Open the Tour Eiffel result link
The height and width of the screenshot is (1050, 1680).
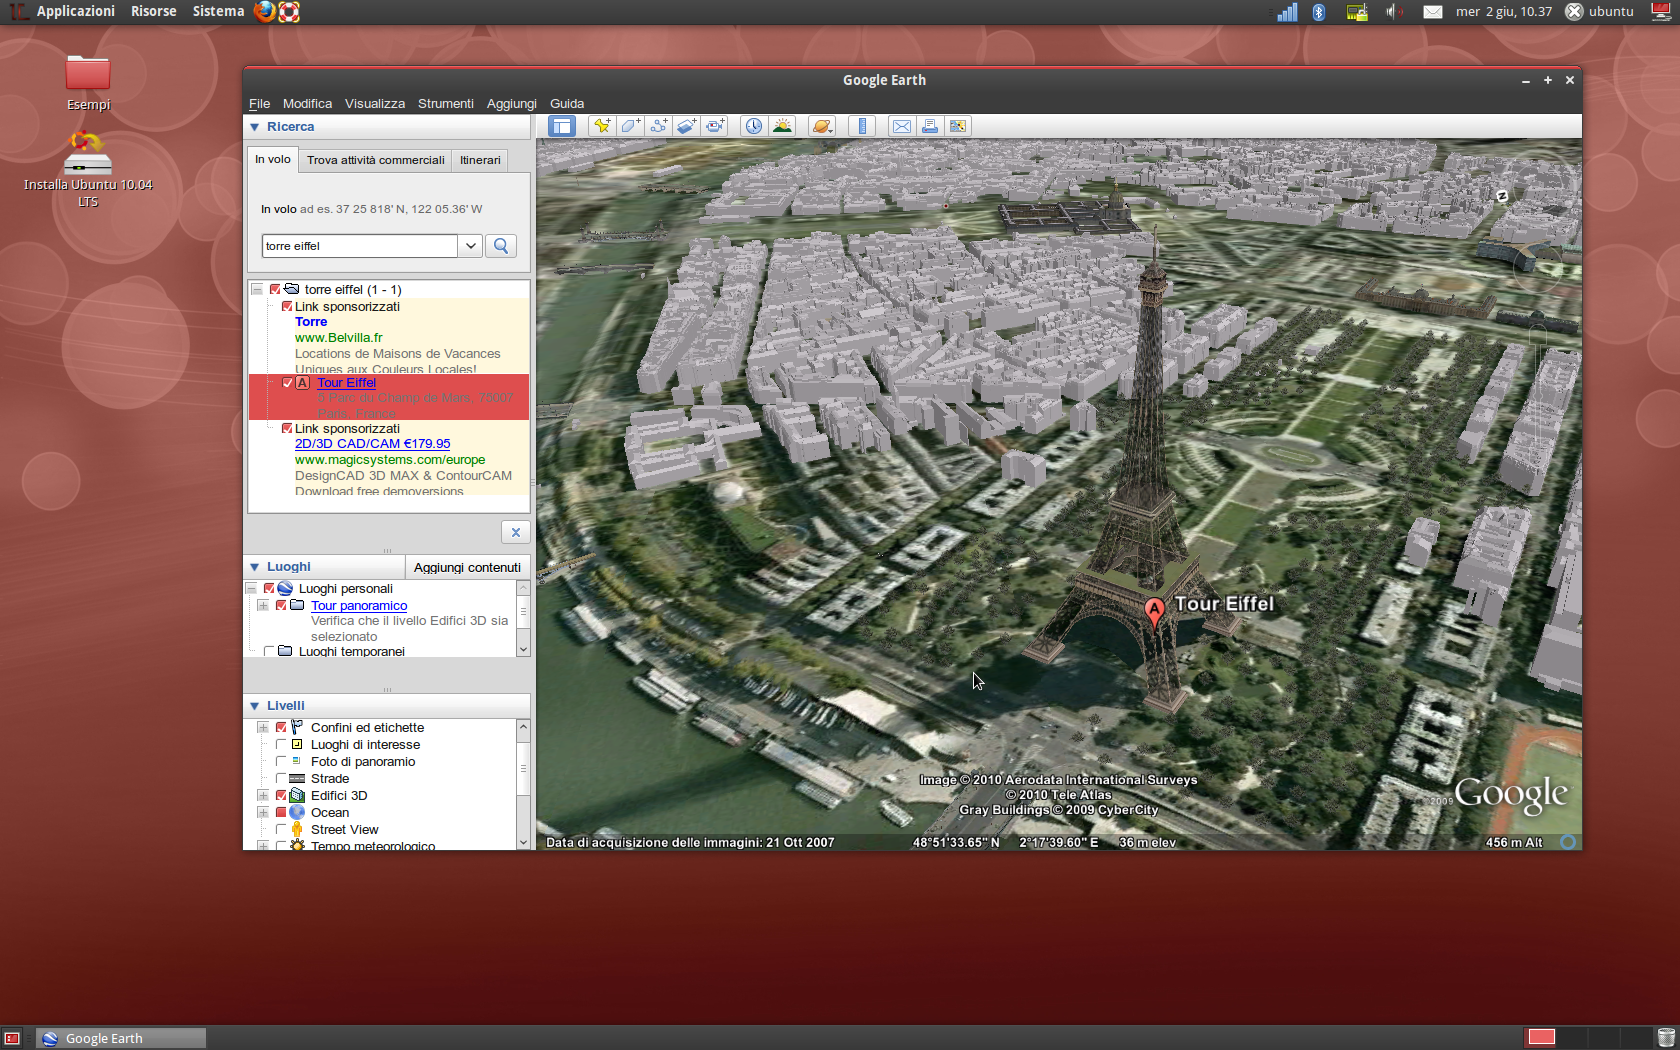346,382
